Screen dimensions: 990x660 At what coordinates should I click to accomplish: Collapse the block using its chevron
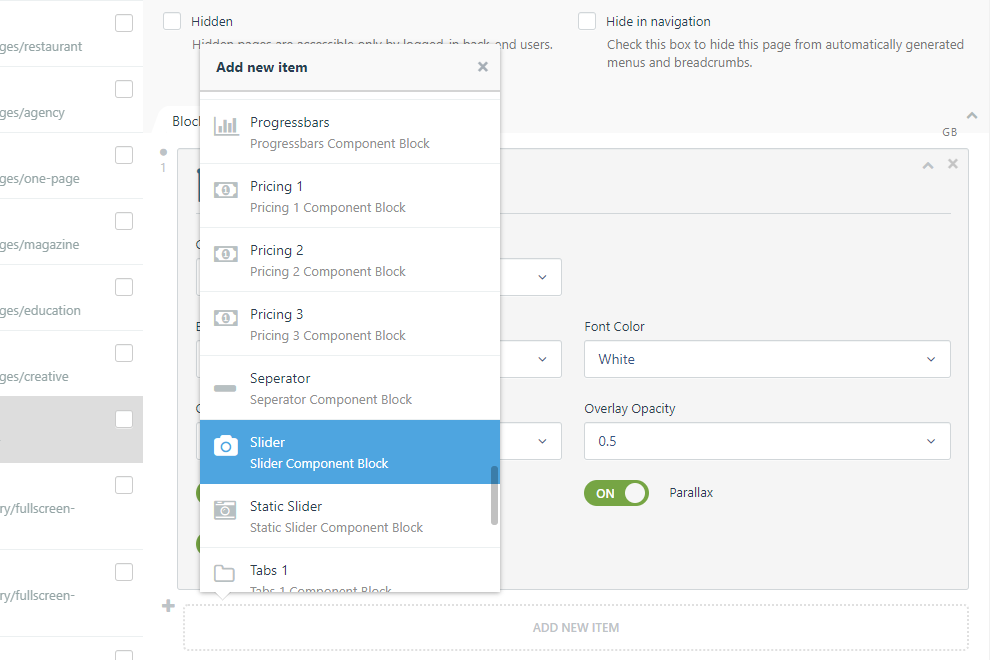pos(927,165)
